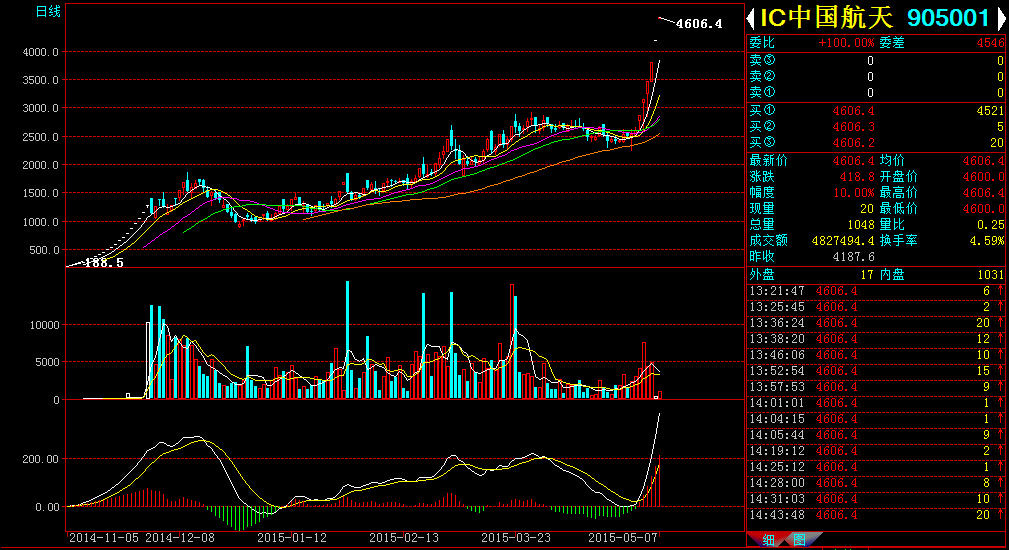Screen dimensions: 1009x550
Task: Select the 卖③ ask row
Action: point(876,60)
